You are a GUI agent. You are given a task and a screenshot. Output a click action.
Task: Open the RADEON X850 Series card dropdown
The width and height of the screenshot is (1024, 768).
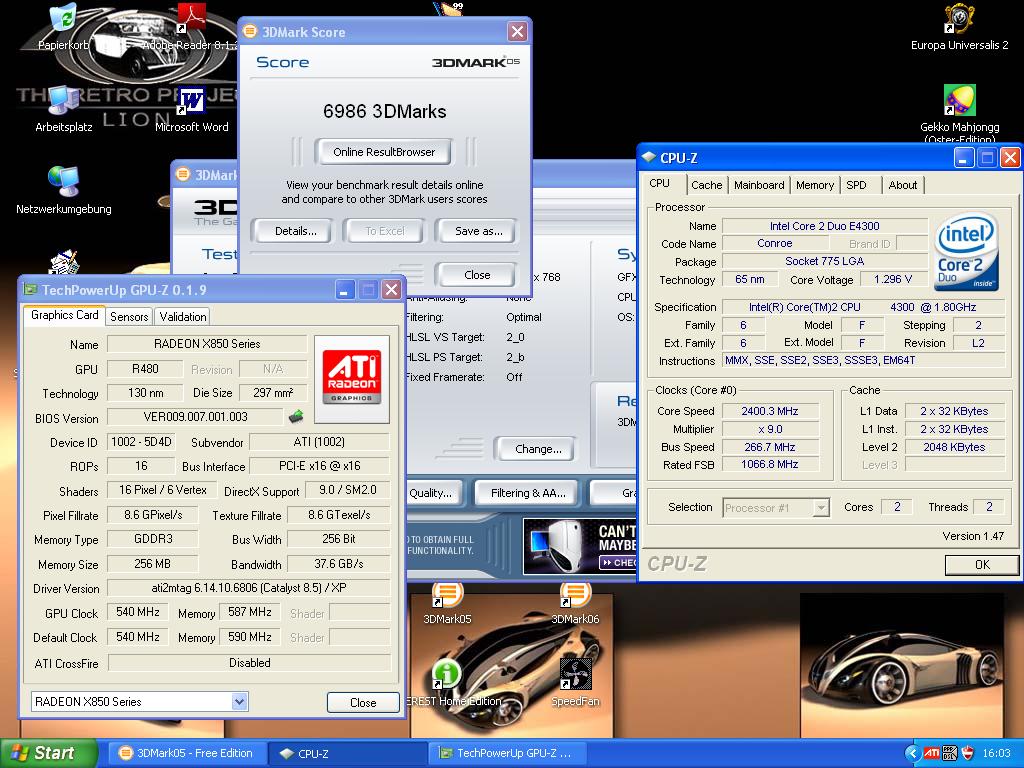[240, 701]
